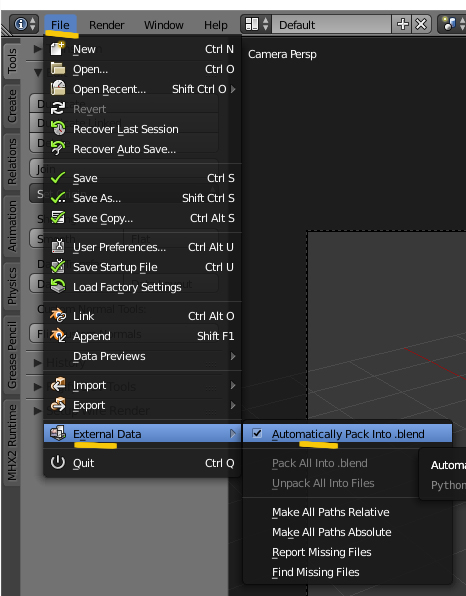Switch to the Grease Pencil tab
Viewport: 466px width, 596px height.
point(11,354)
